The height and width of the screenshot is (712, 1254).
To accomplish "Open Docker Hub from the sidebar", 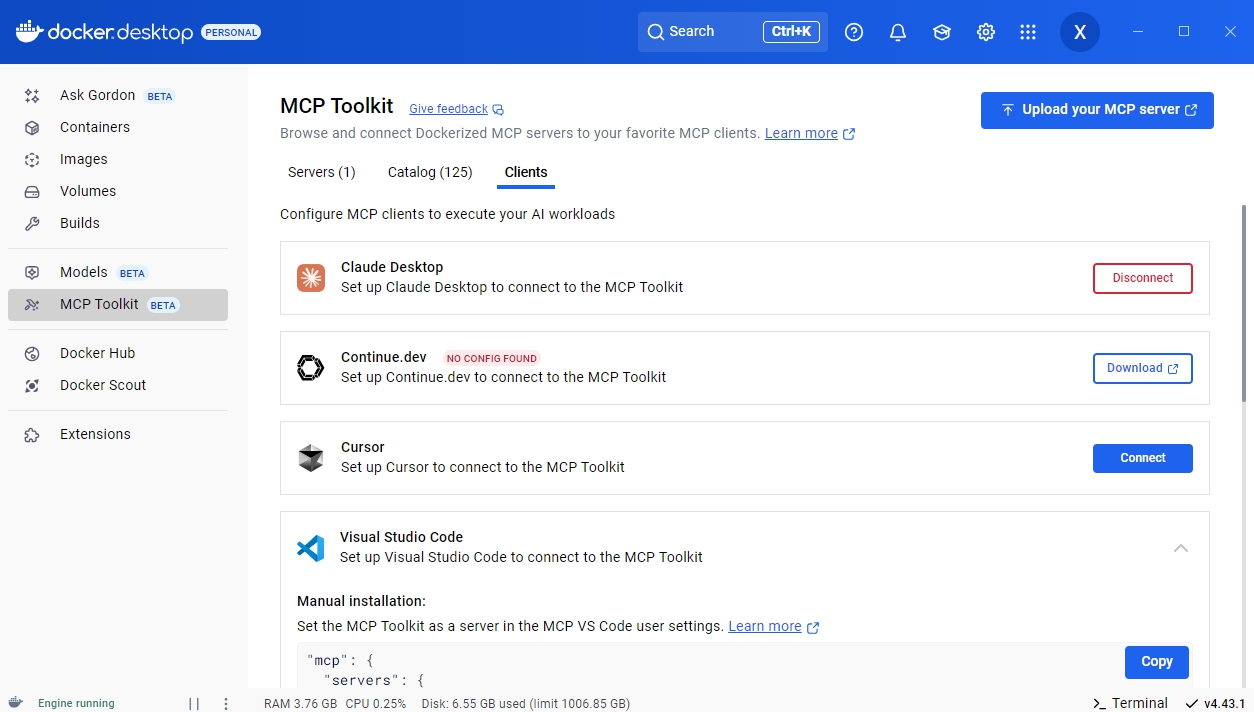I will tap(117, 353).
